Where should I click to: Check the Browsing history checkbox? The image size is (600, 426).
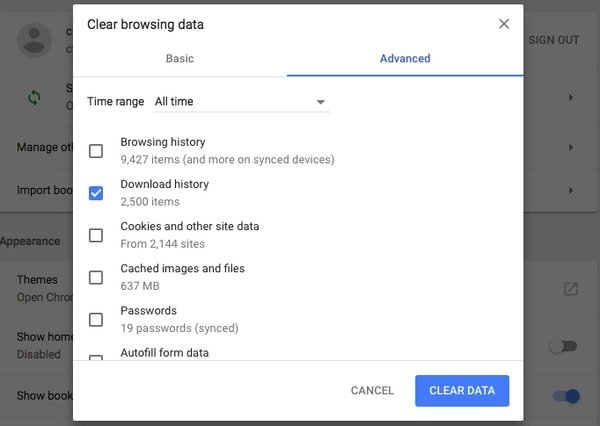(96, 151)
